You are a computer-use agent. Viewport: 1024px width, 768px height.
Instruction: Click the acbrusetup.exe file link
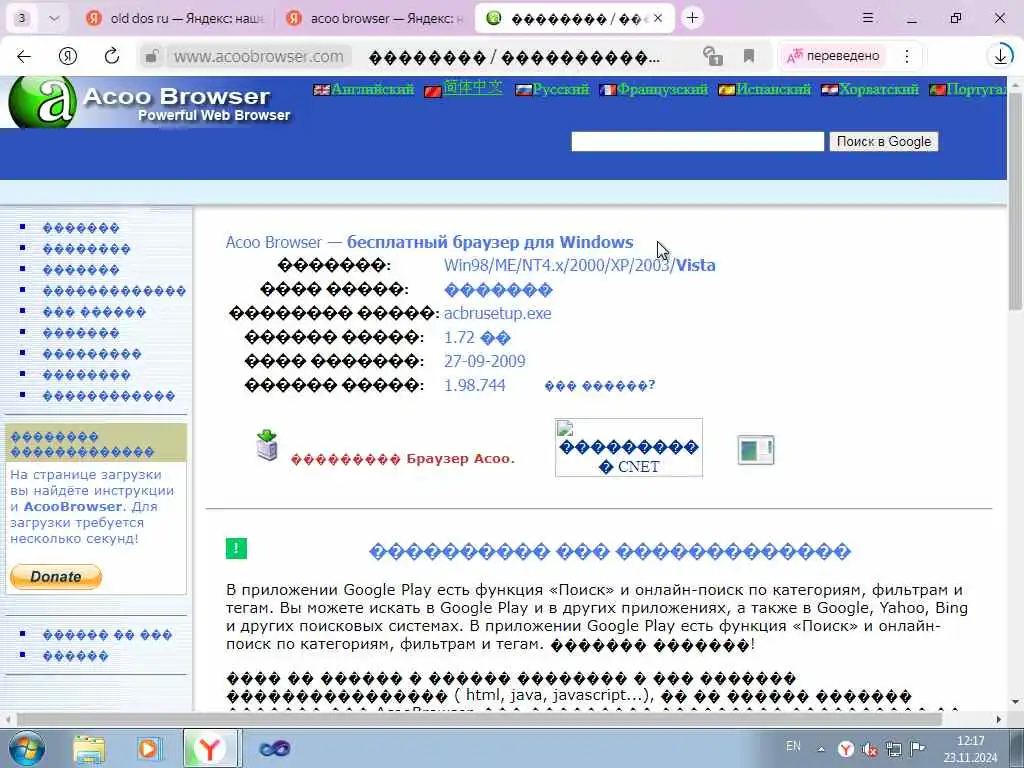pyautogui.click(x=498, y=313)
